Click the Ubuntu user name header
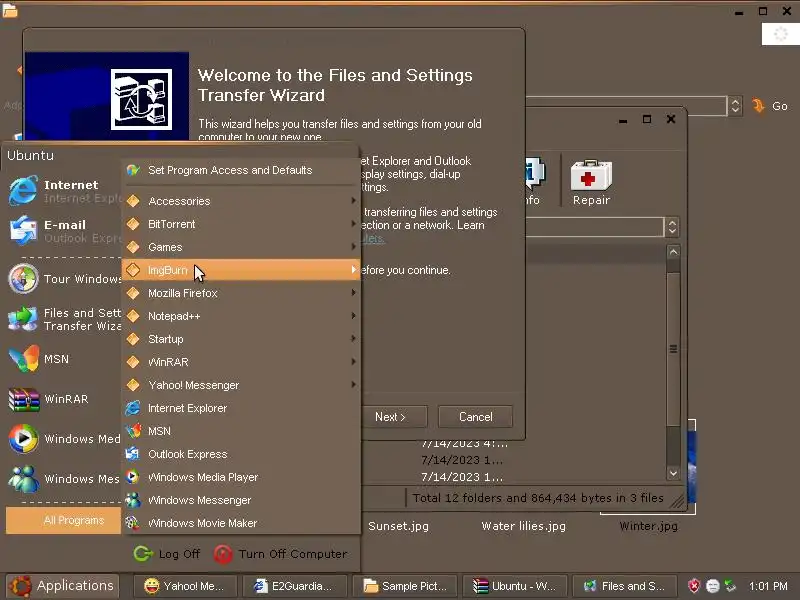Image resolution: width=800 pixels, height=600 pixels. 30,155
